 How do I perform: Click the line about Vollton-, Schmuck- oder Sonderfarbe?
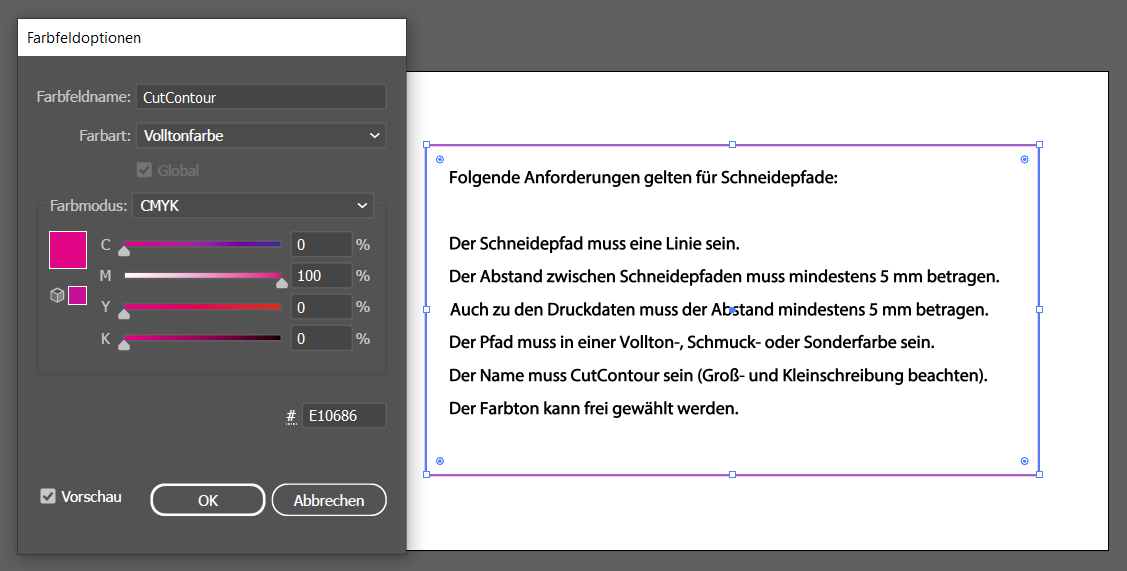pos(692,342)
